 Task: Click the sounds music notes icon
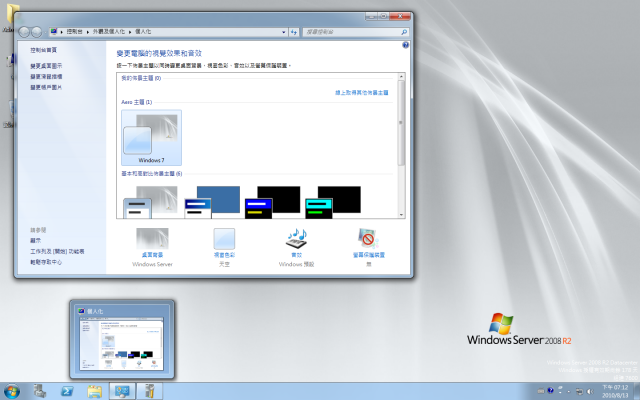297,239
